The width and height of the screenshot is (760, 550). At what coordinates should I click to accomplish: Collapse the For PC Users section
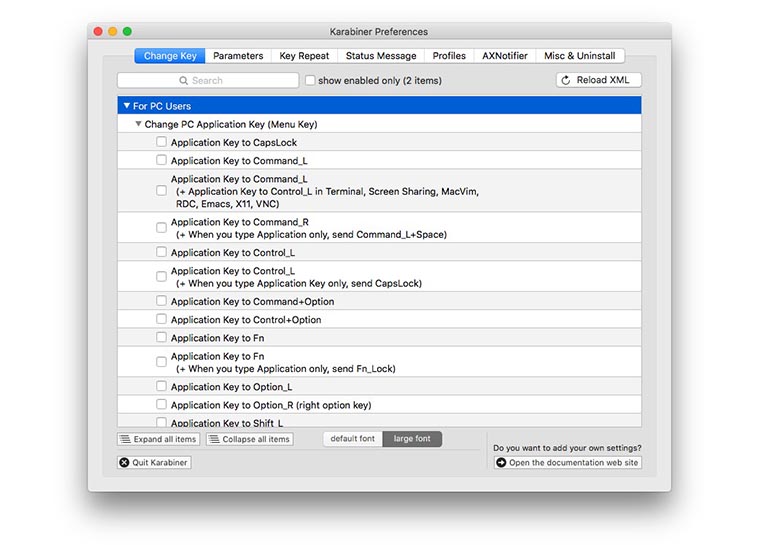point(127,106)
